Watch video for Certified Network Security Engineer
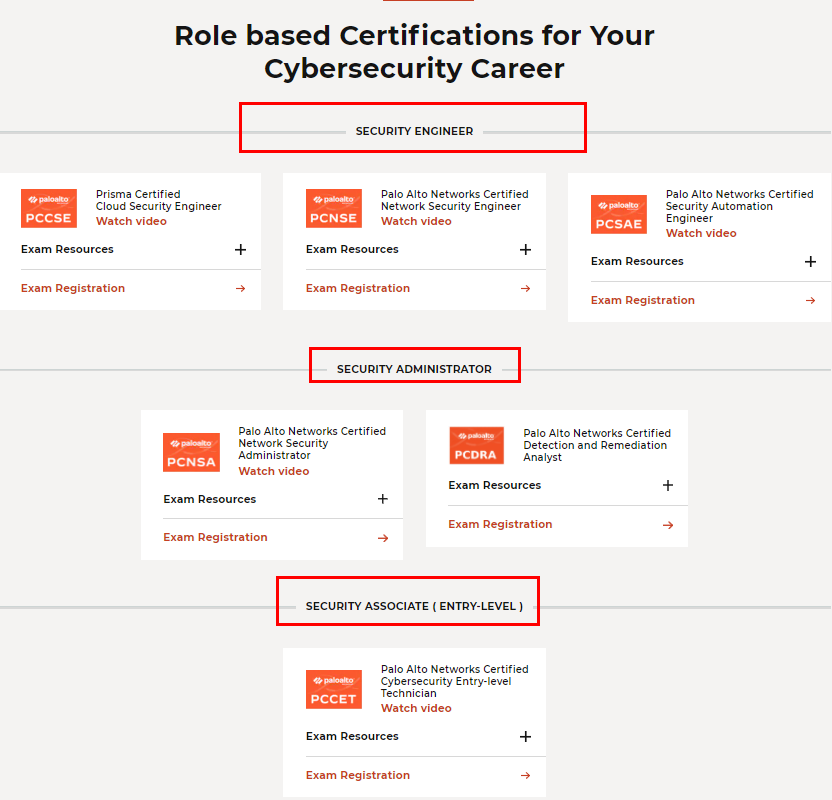Screen dimensions: 832x800 (x=416, y=221)
